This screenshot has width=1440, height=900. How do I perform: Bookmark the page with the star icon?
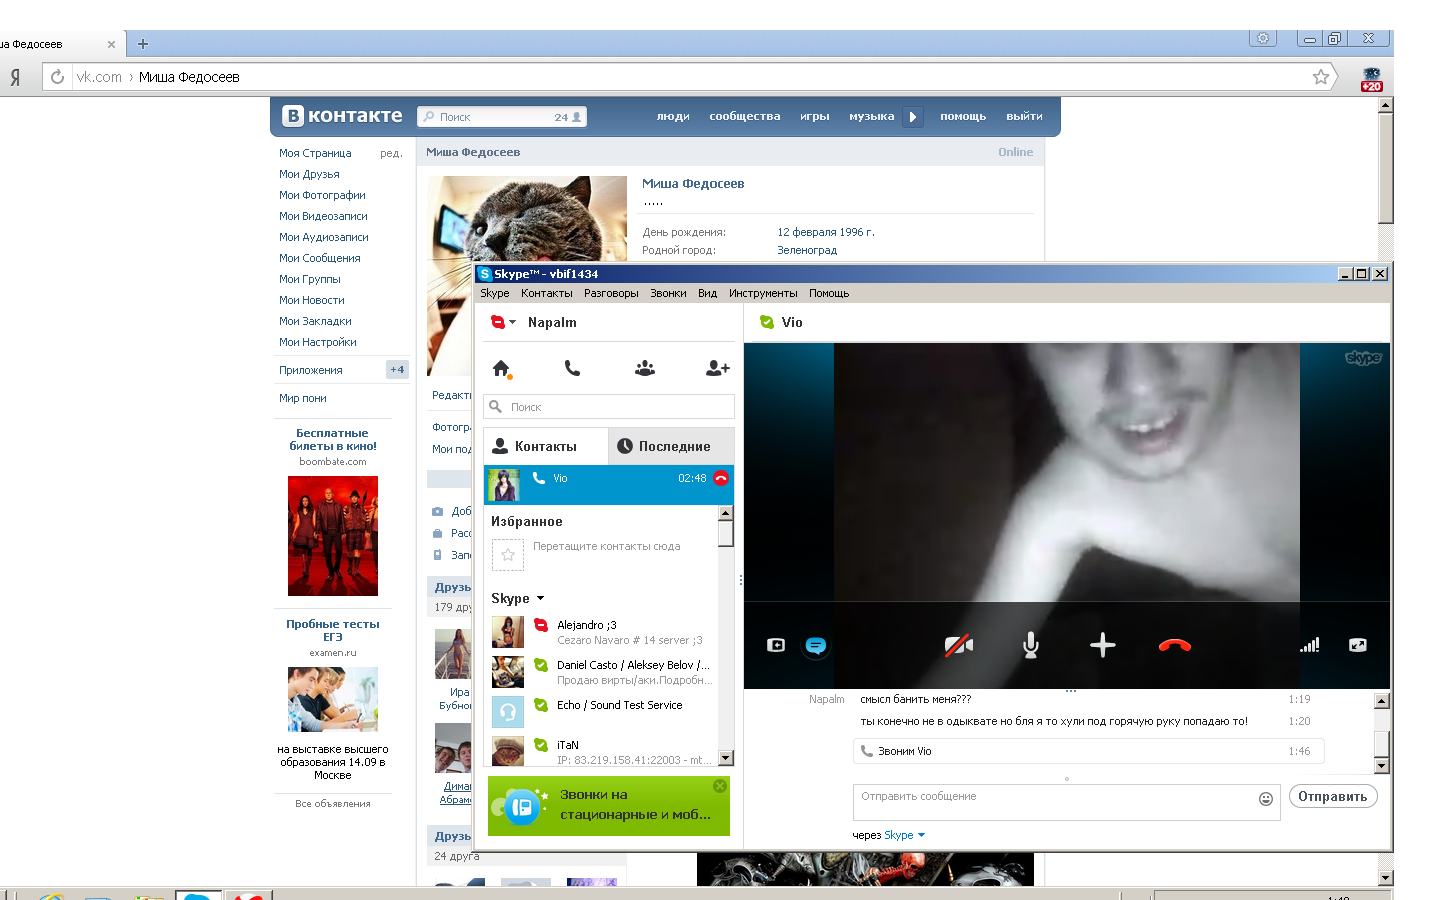[1321, 77]
